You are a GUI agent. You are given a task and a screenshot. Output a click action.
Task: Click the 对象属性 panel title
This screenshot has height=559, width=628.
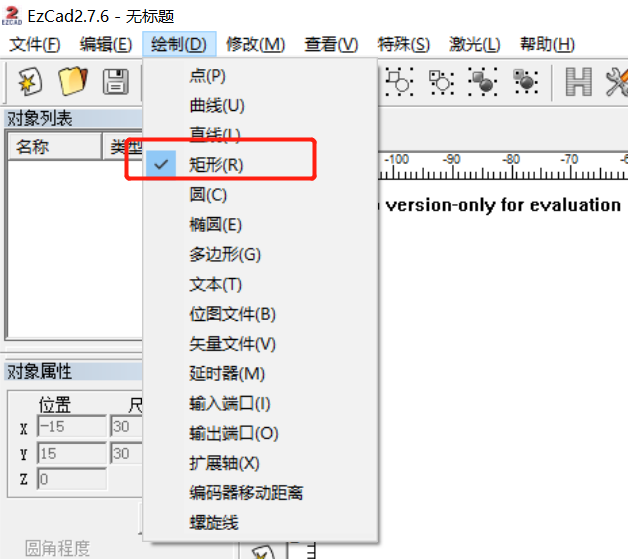(40, 372)
